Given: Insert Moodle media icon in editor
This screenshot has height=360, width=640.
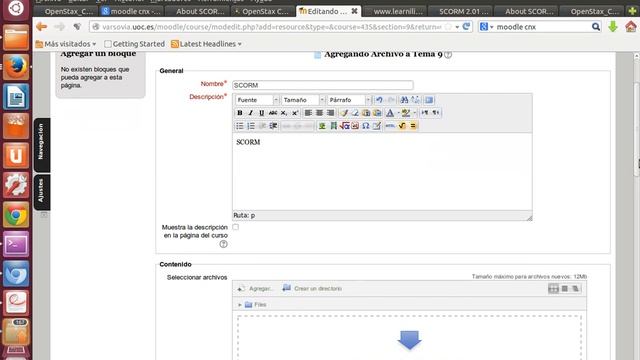Looking at the screenshot, I should pos(333,126).
